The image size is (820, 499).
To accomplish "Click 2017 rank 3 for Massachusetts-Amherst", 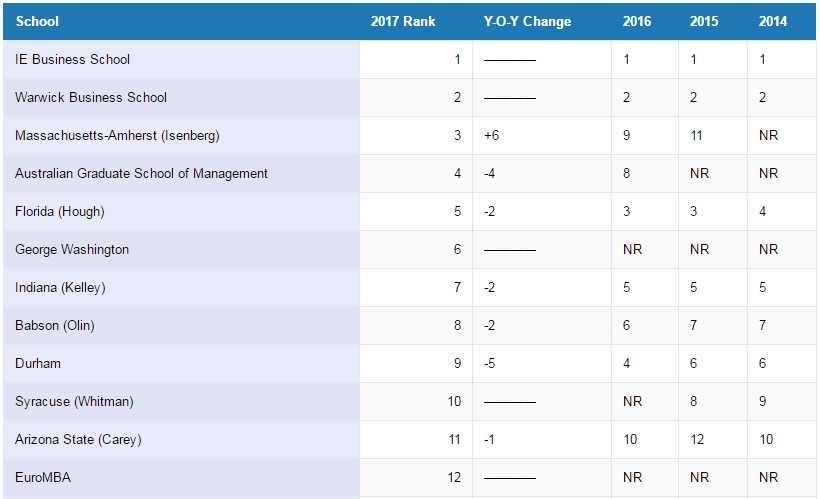I will pyautogui.click(x=458, y=135).
